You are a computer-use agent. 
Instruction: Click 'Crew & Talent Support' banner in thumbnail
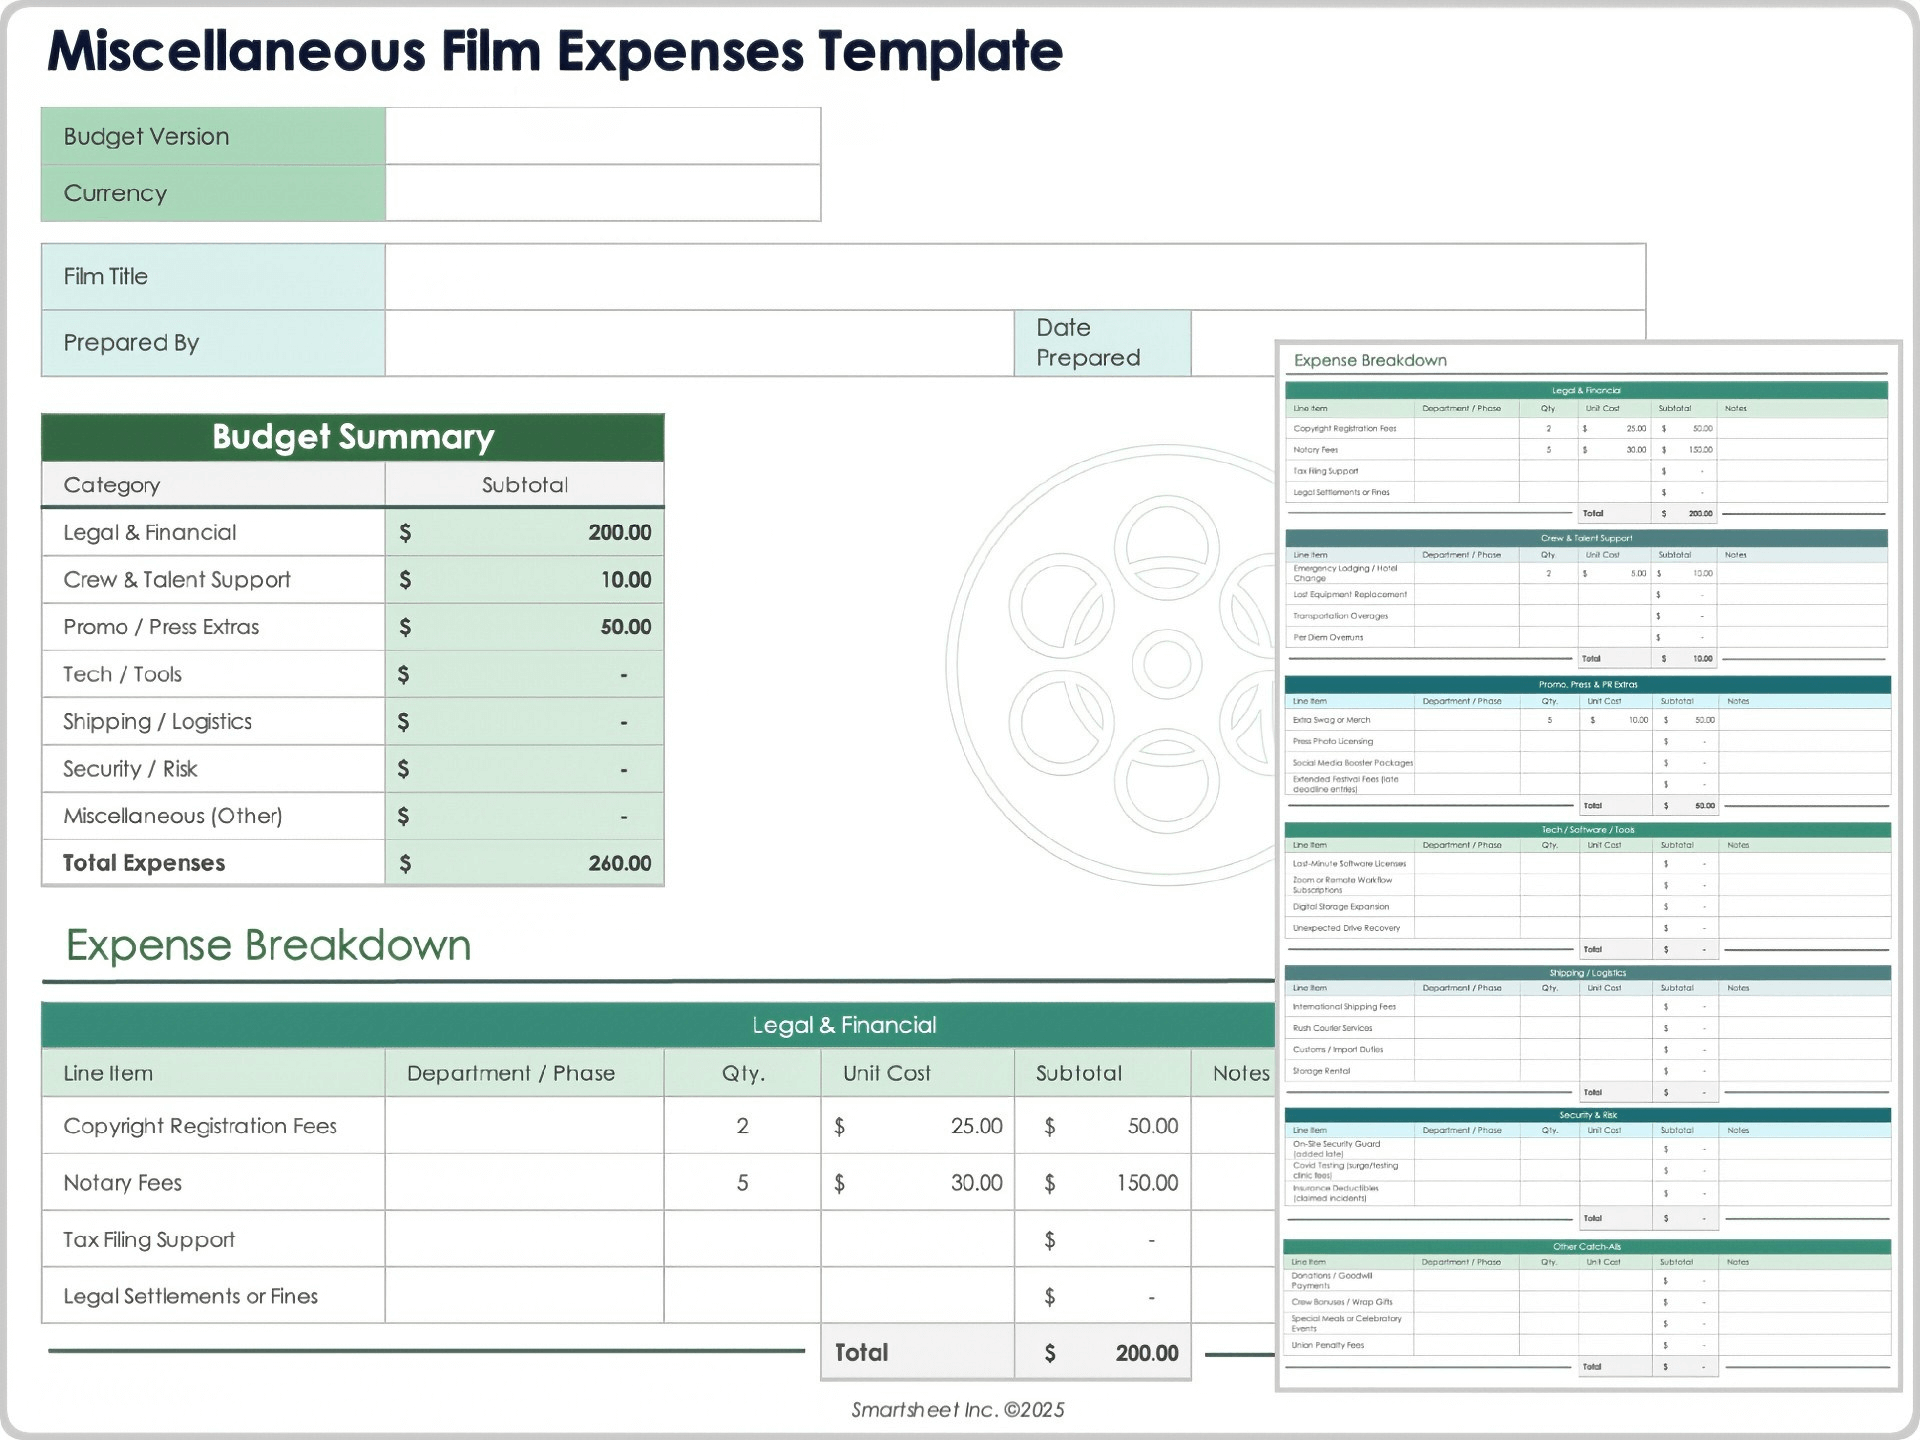(x=1587, y=538)
